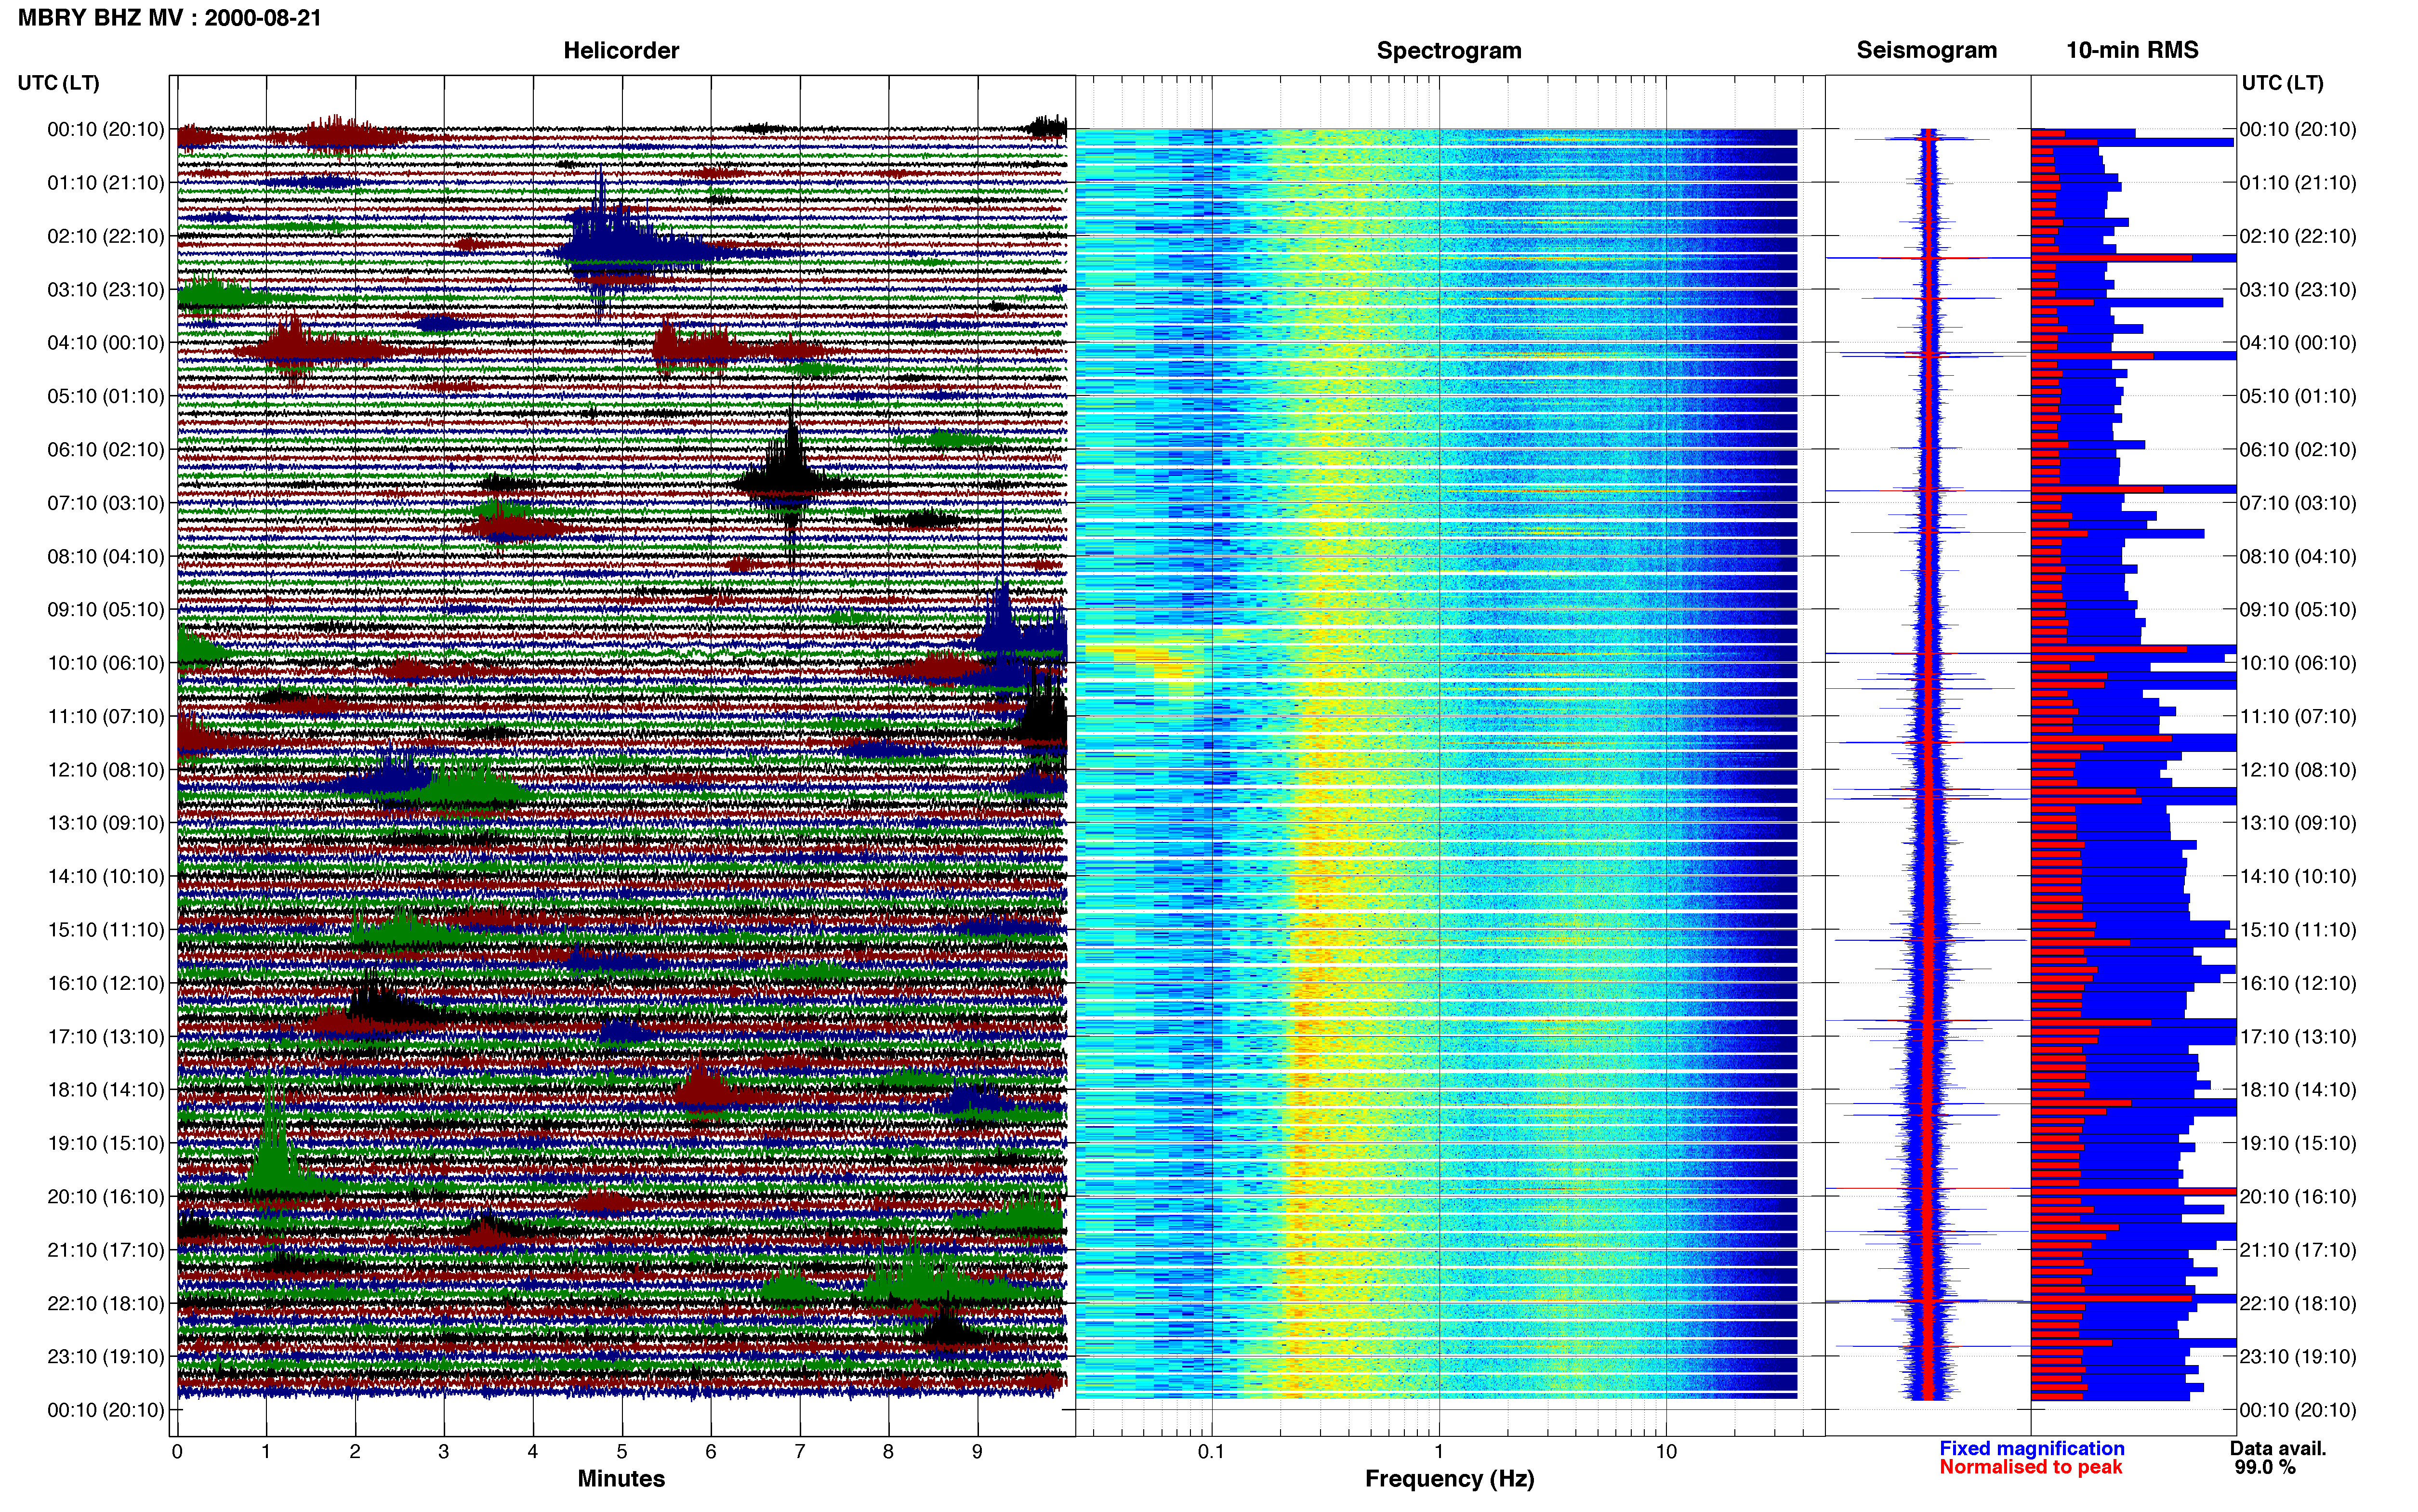Click left-axis time label '14:10 (10:10)'
2418x1512 pixels.
pos(106,876)
